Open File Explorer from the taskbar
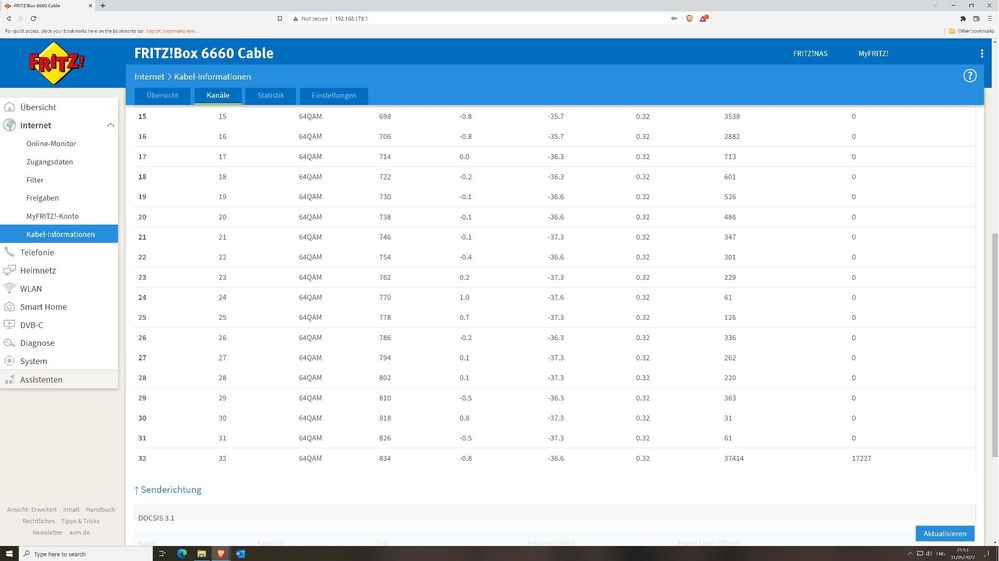 [201, 553]
